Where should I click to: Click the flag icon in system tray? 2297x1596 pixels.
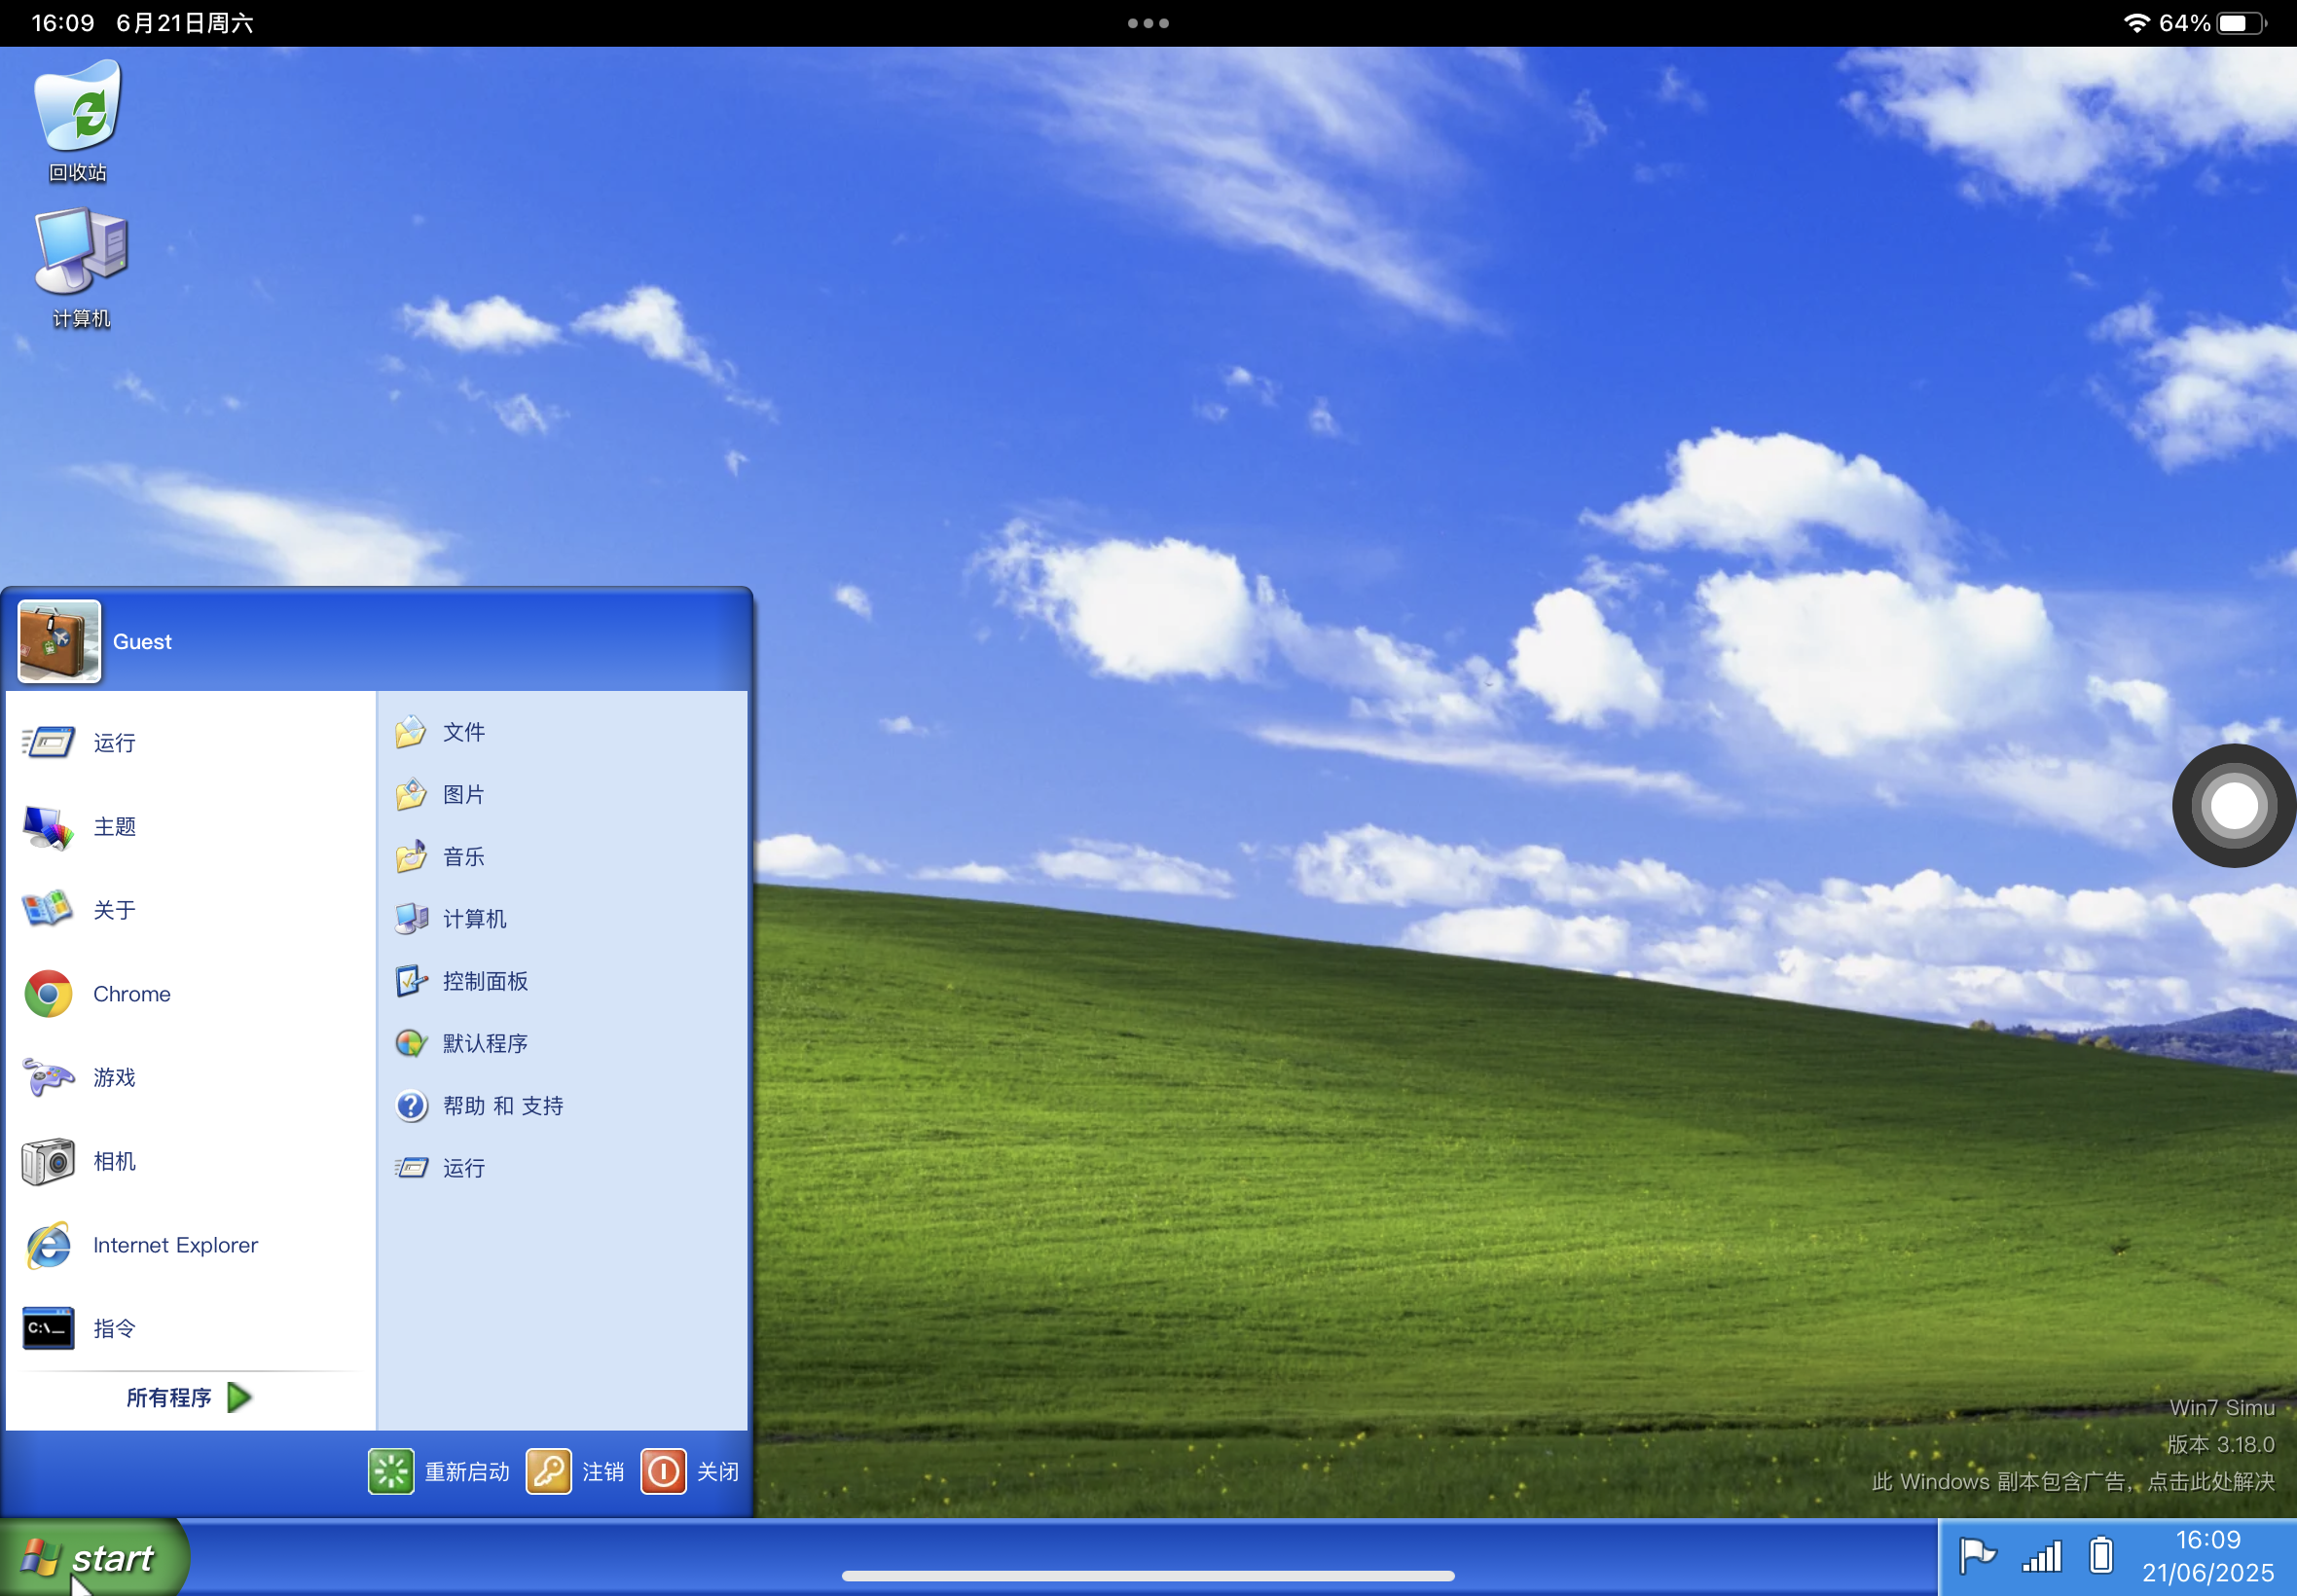(1976, 1556)
